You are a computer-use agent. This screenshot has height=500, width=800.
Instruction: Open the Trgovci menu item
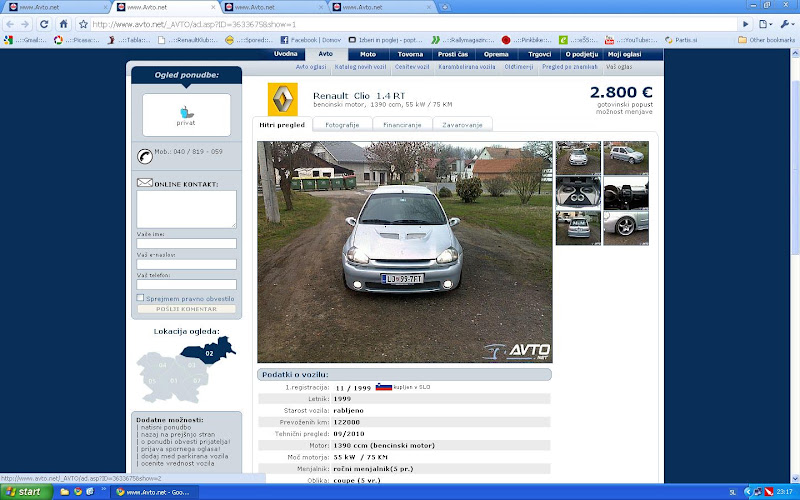(539, 54)
